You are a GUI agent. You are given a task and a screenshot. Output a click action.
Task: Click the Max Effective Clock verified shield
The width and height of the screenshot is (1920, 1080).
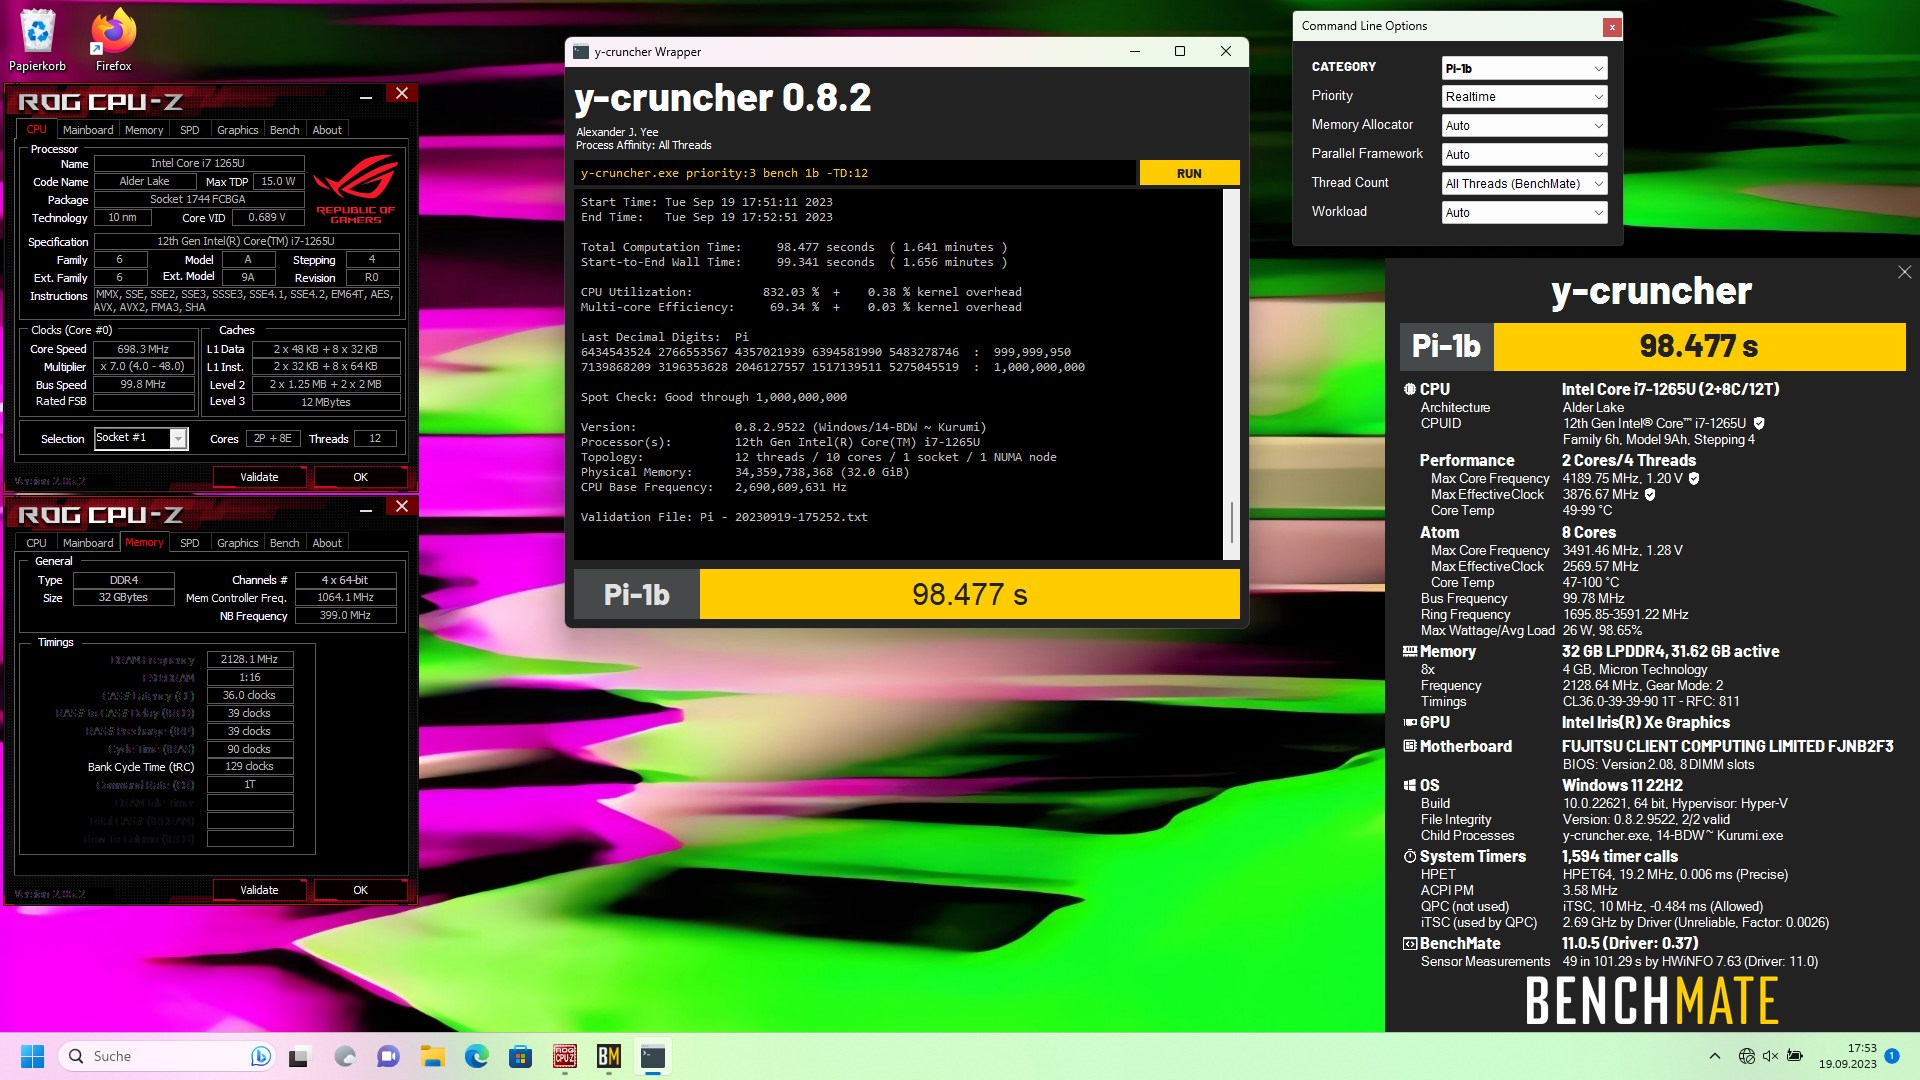(x=1650, y=495)
